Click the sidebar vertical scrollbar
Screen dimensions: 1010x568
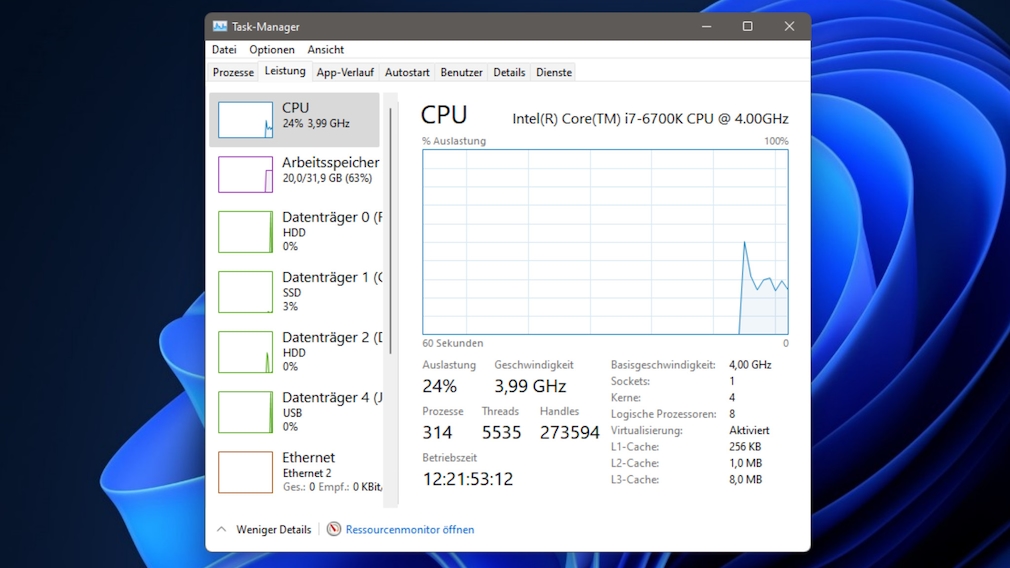tap(391, 300)
